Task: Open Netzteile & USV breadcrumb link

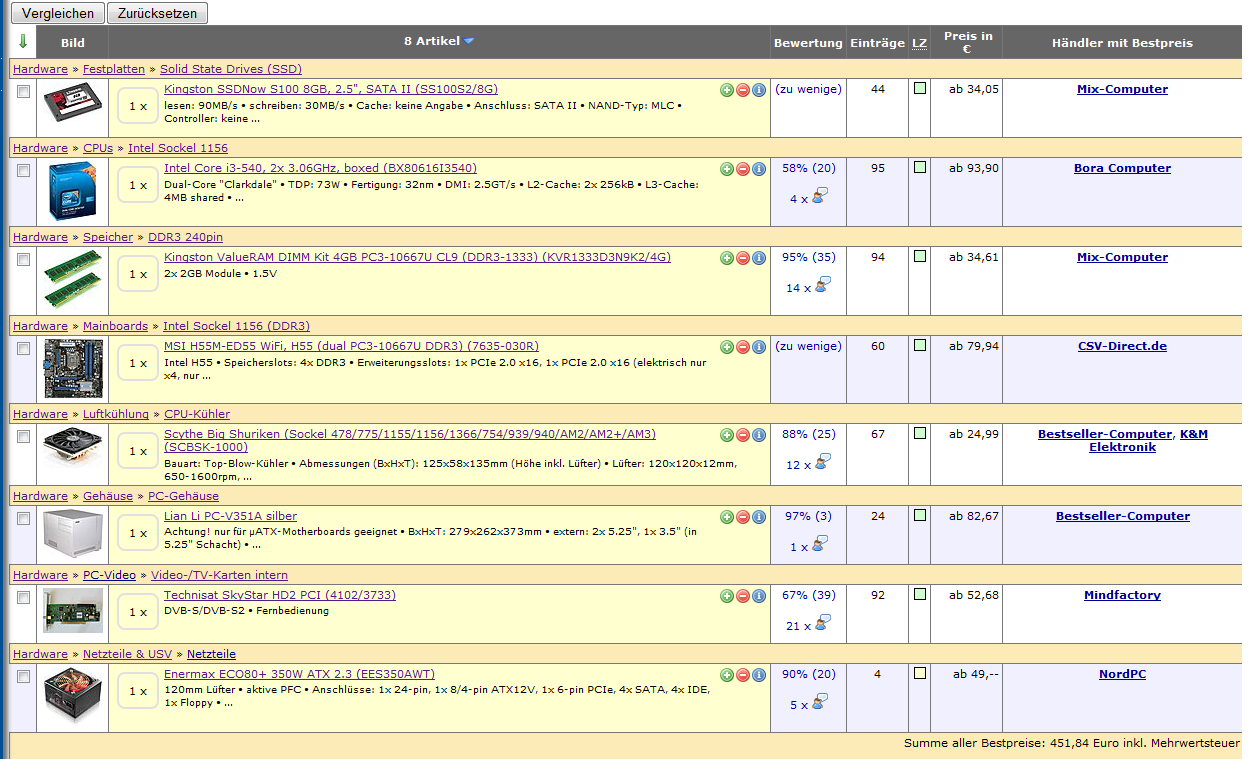Action: pos(127,654)
